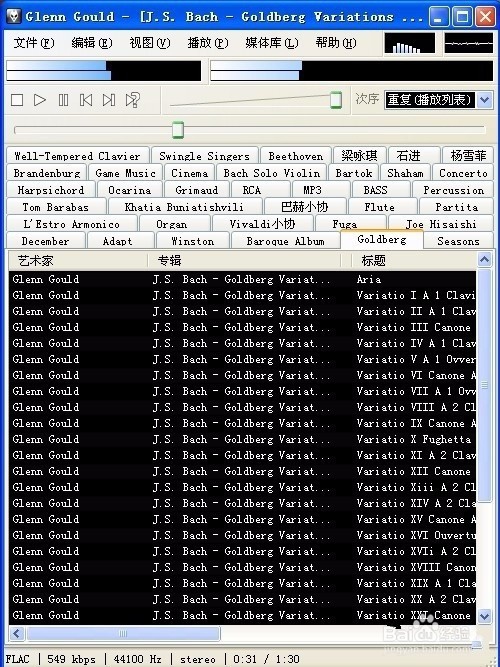
Task: Switch to the Vivaldi小协 playlist tab
Action: (x=263, y=224)
